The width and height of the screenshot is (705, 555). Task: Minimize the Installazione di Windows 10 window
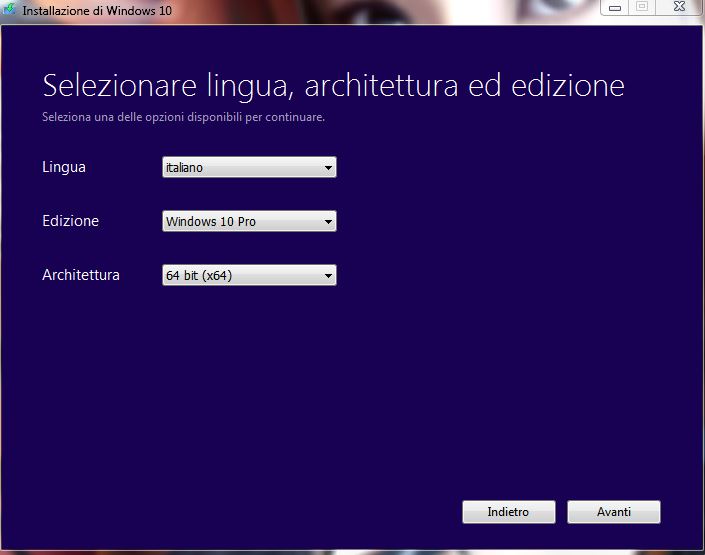[x=615, y=8]
